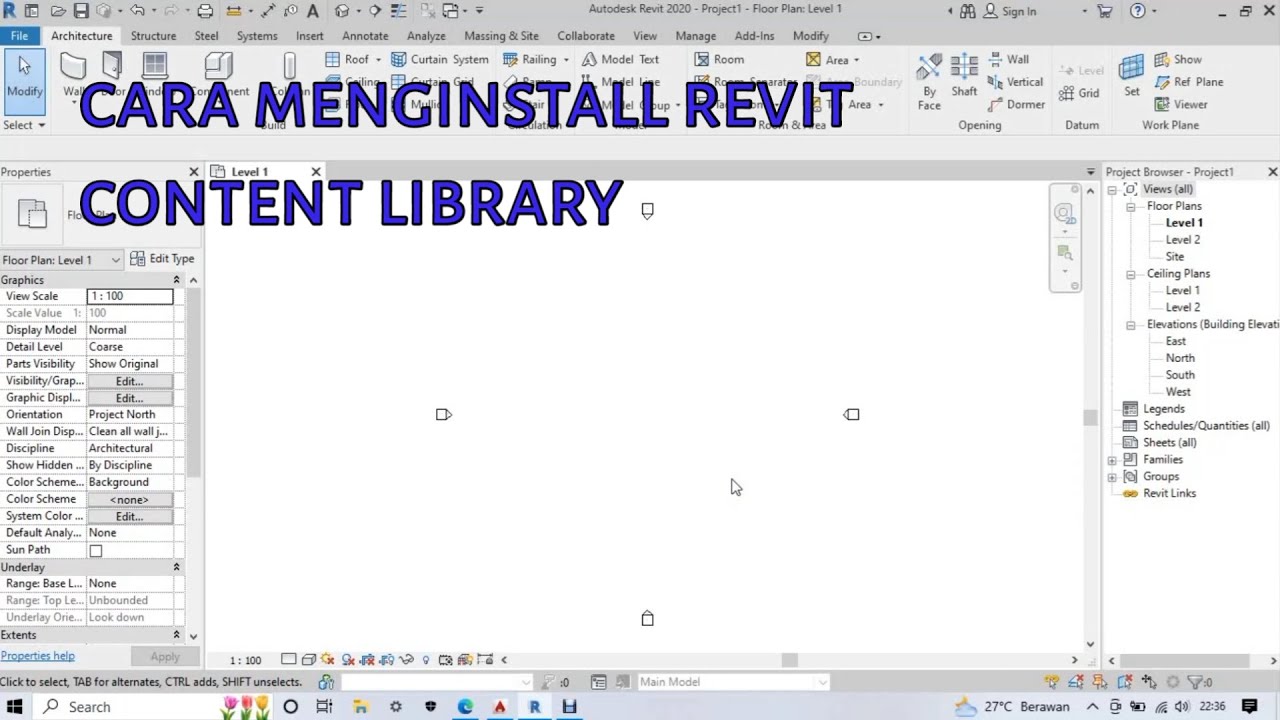Pick the Room tool
The image size is (1280, 720).
click(x=719, y=59)
